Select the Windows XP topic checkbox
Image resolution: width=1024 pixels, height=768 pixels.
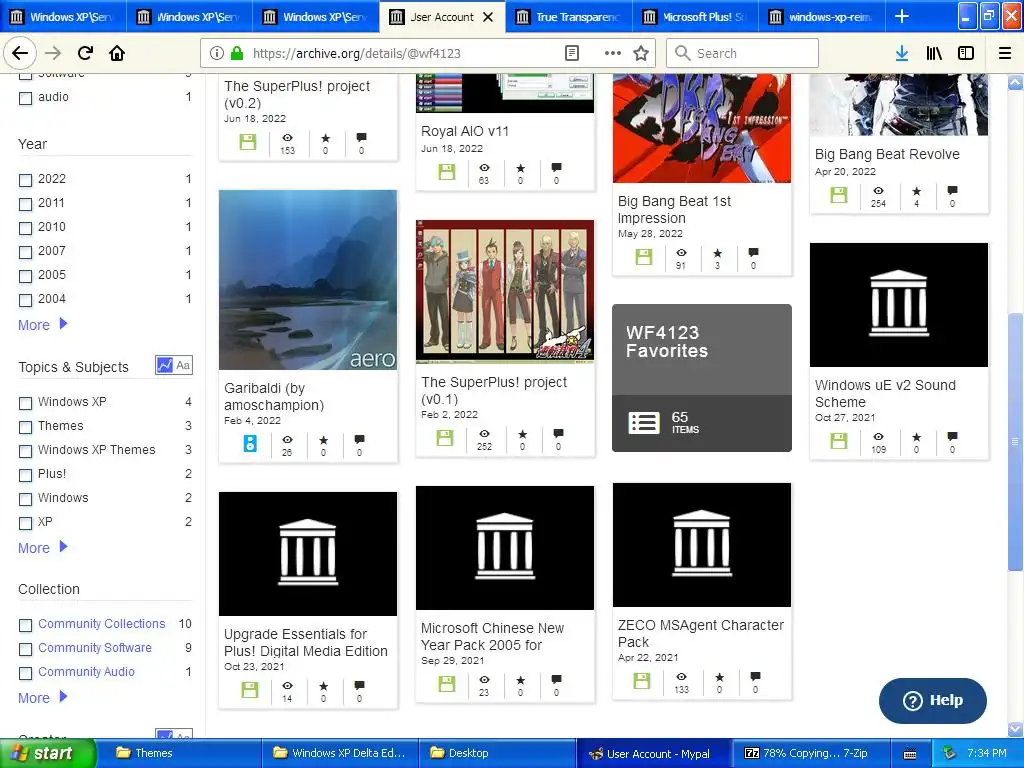25,403
